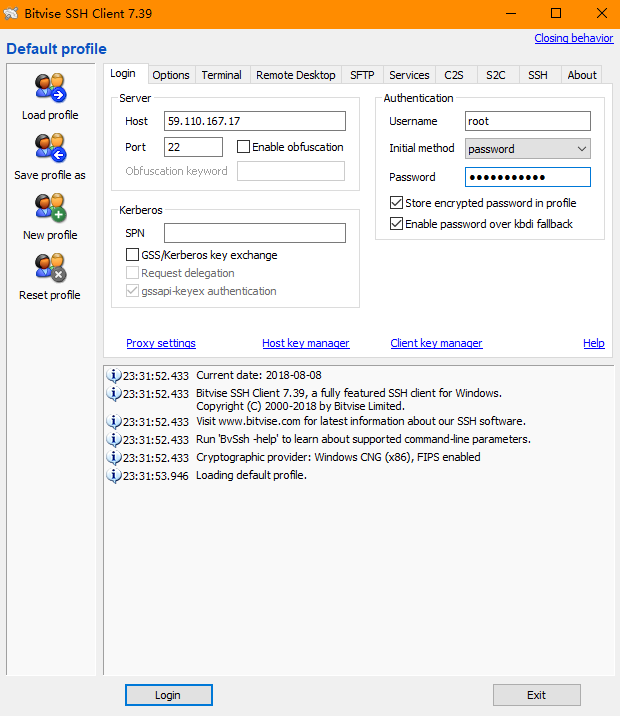
Task: Click the Login button
Action: (x=168, y=695)
